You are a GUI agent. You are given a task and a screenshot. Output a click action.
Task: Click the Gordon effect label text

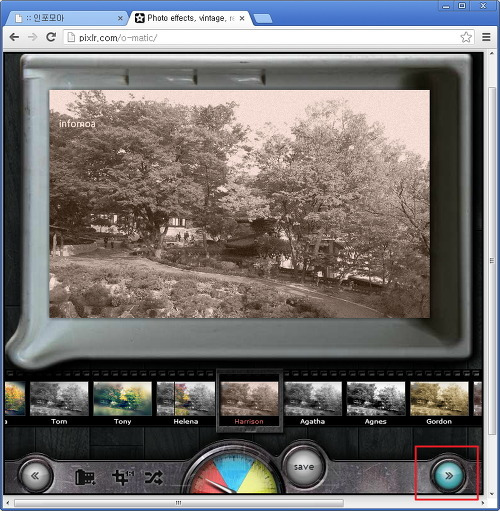pos(439,421)
